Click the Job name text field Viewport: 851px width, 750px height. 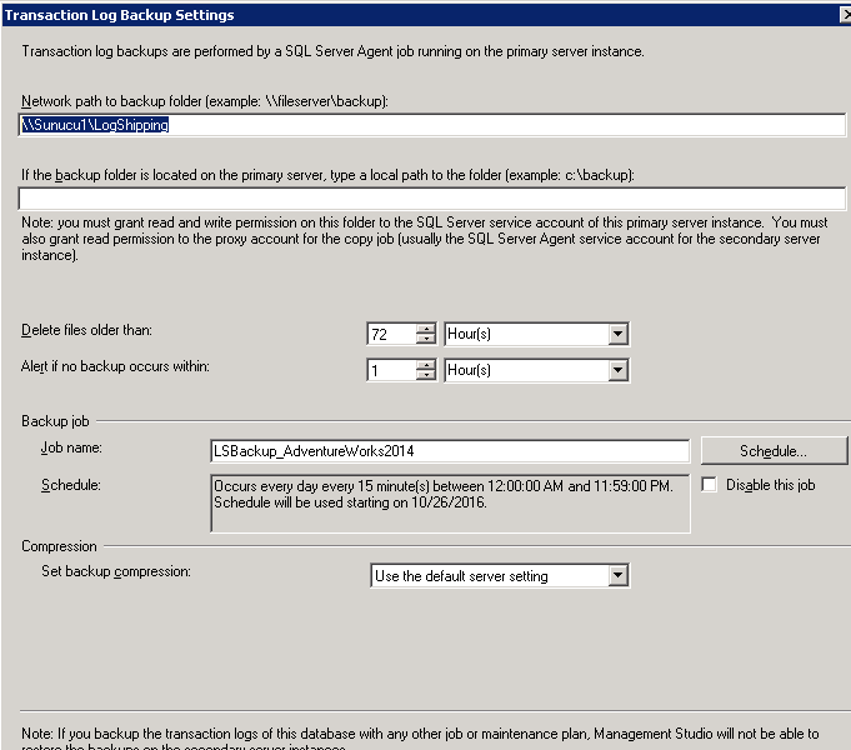450,451
